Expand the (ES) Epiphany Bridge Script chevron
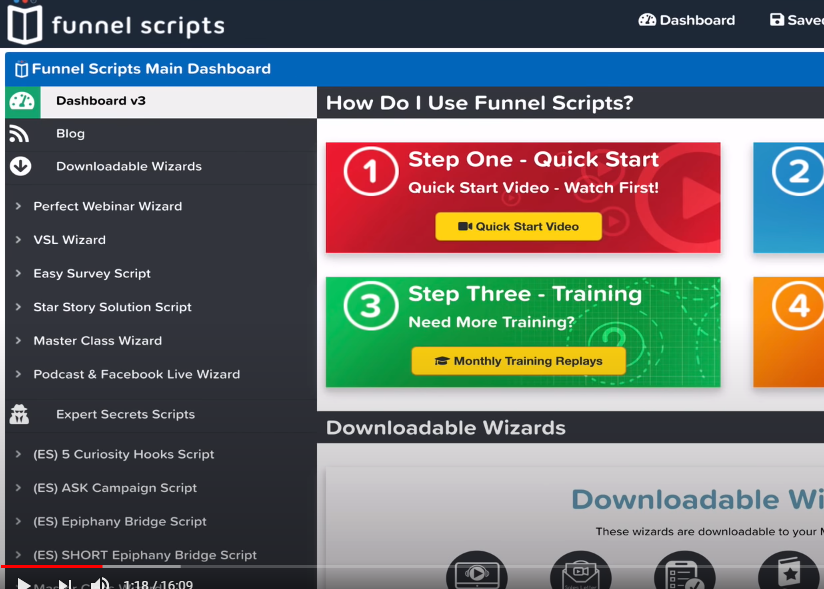Screen dimensions: 824x589 coord(18,521)
